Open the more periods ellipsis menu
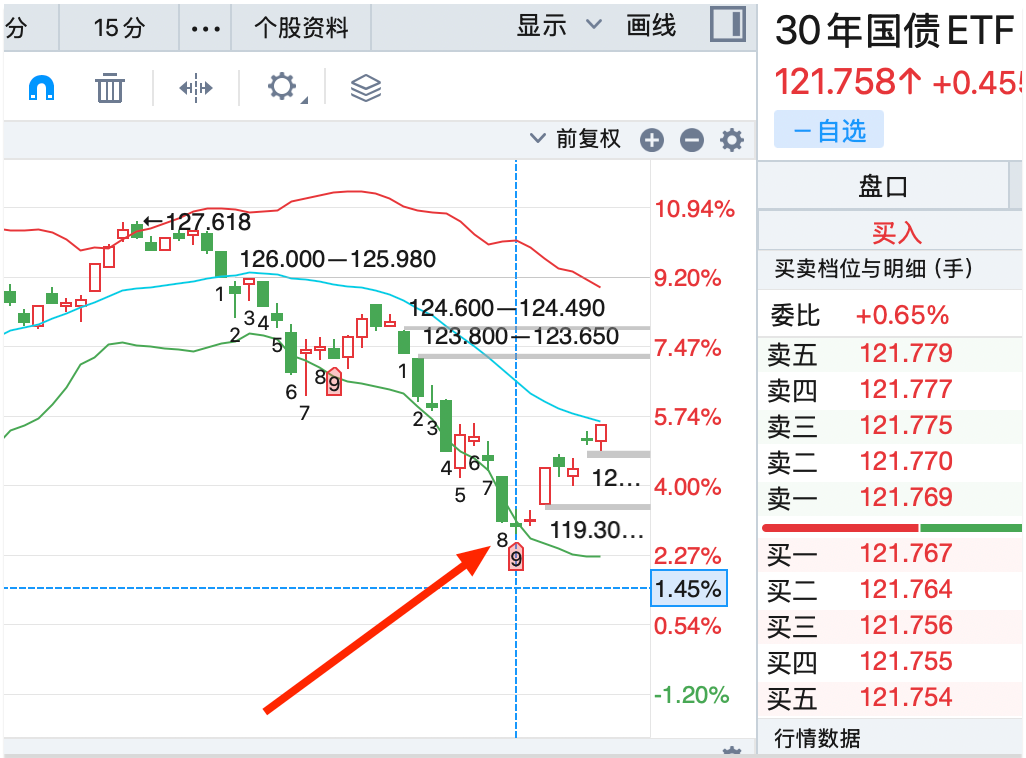This screenshot has width=1026, height=758. pyautogui.click(x=205, y=28)
